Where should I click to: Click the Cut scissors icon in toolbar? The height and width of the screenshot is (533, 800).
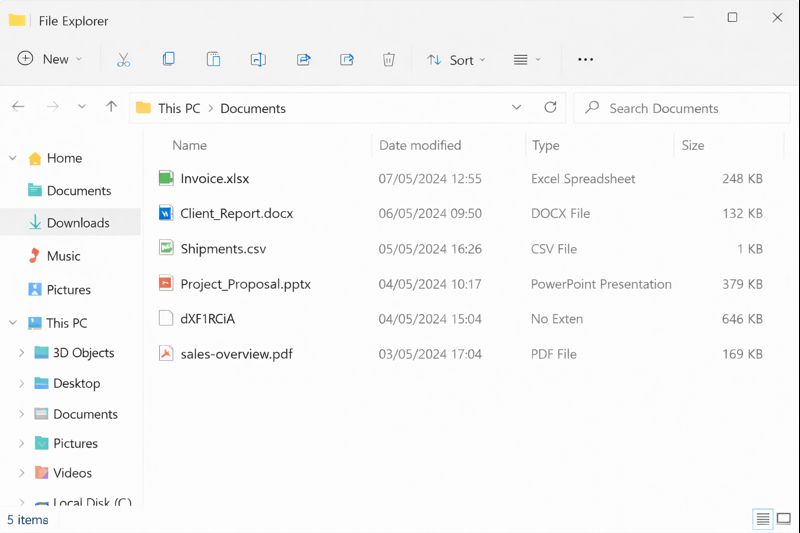[124, 60]
